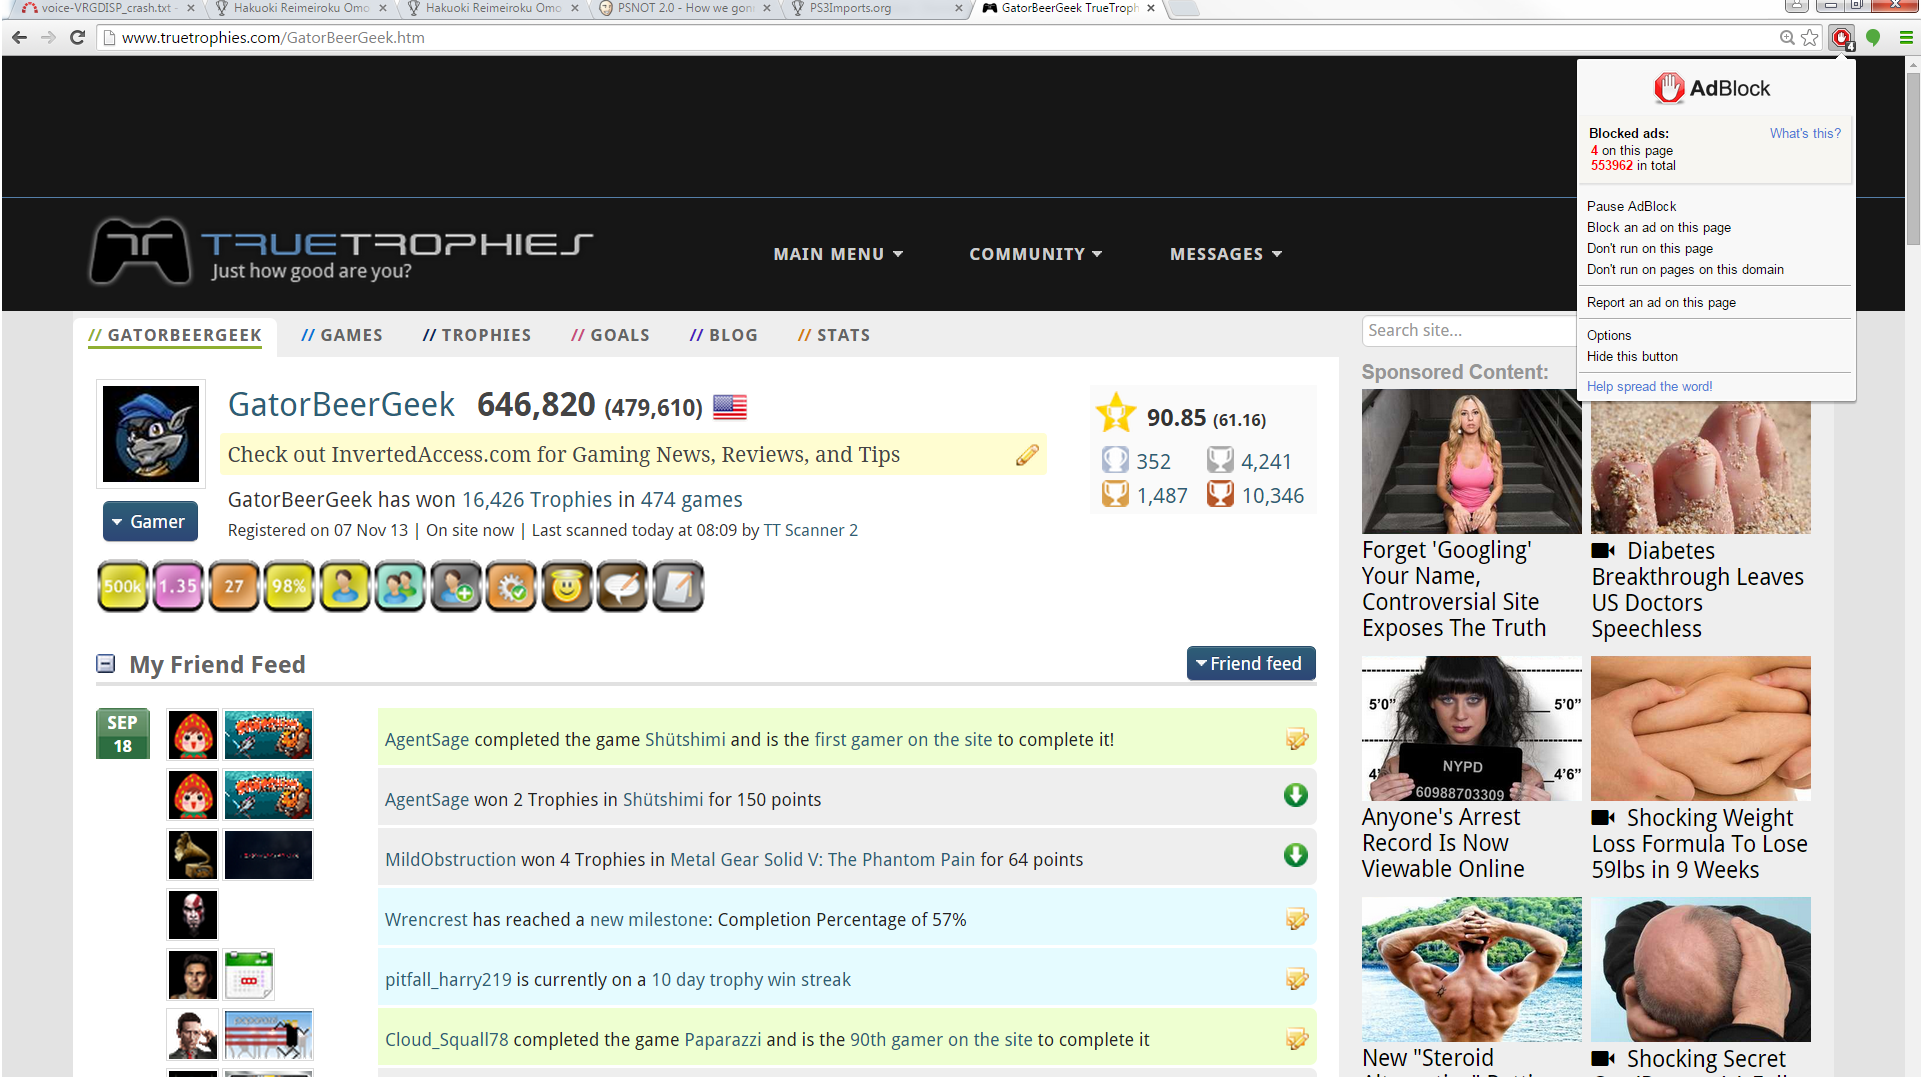Click the green extension icon beside AdBlock
The height and width of the screenshot is (1077, 1921).
coord(1873,37)
